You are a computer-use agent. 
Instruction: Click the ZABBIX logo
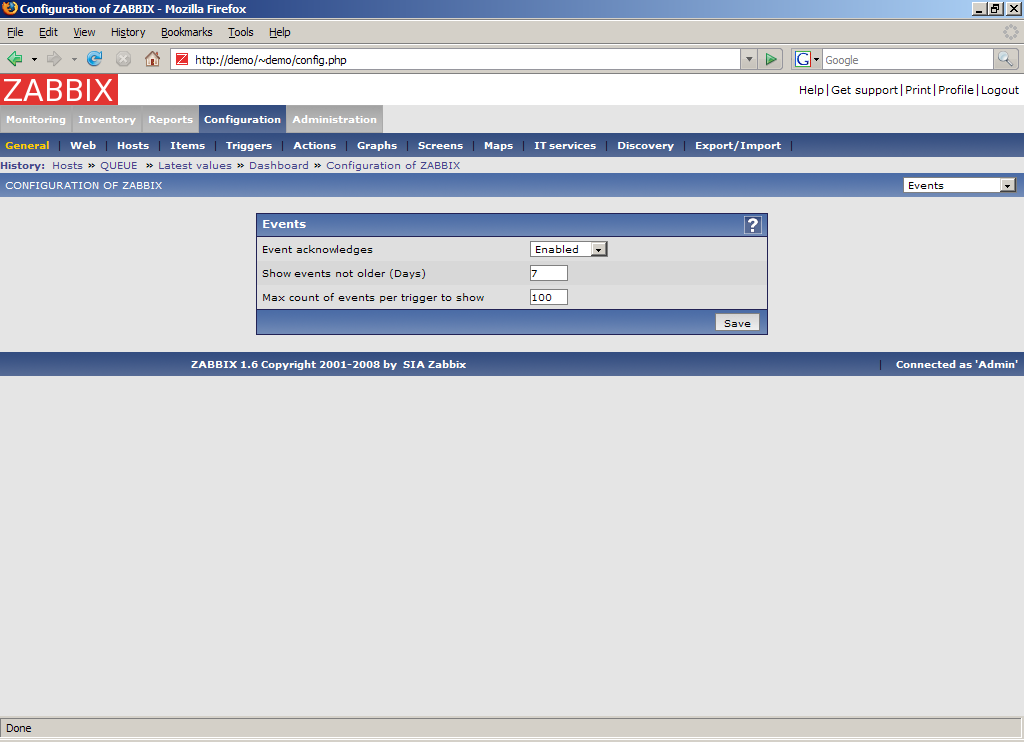pyautogui.click(x=59, y=89)
